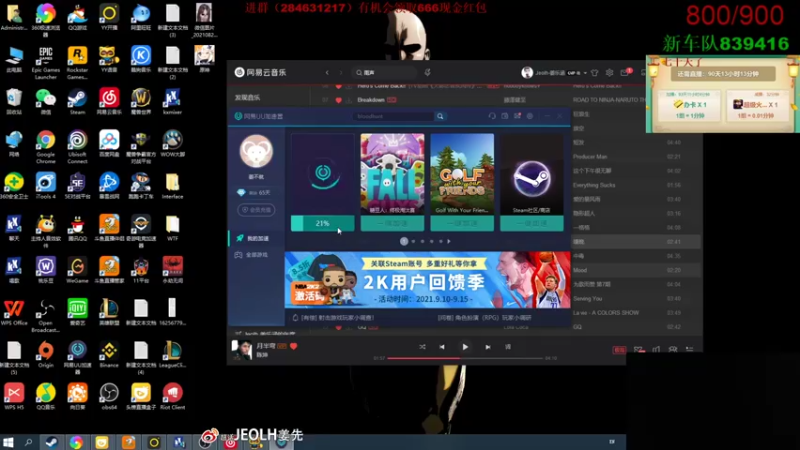800x450 pixels.
Task: Select the Everything Sucks song row
Action: pos(636,185)
